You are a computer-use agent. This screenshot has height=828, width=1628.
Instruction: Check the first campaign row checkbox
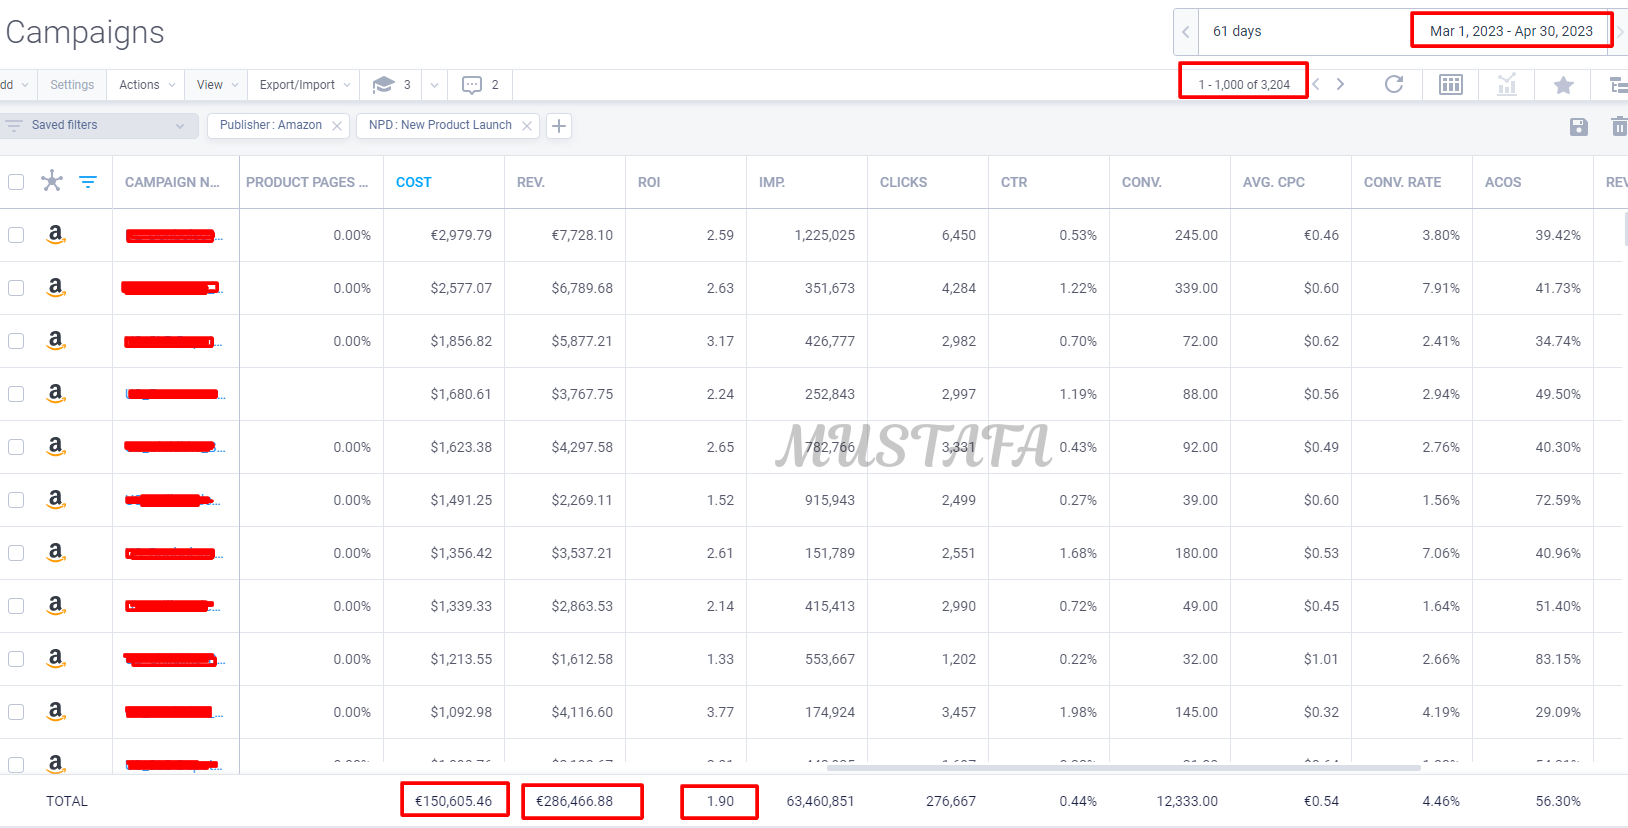click(x=16, y=235)
